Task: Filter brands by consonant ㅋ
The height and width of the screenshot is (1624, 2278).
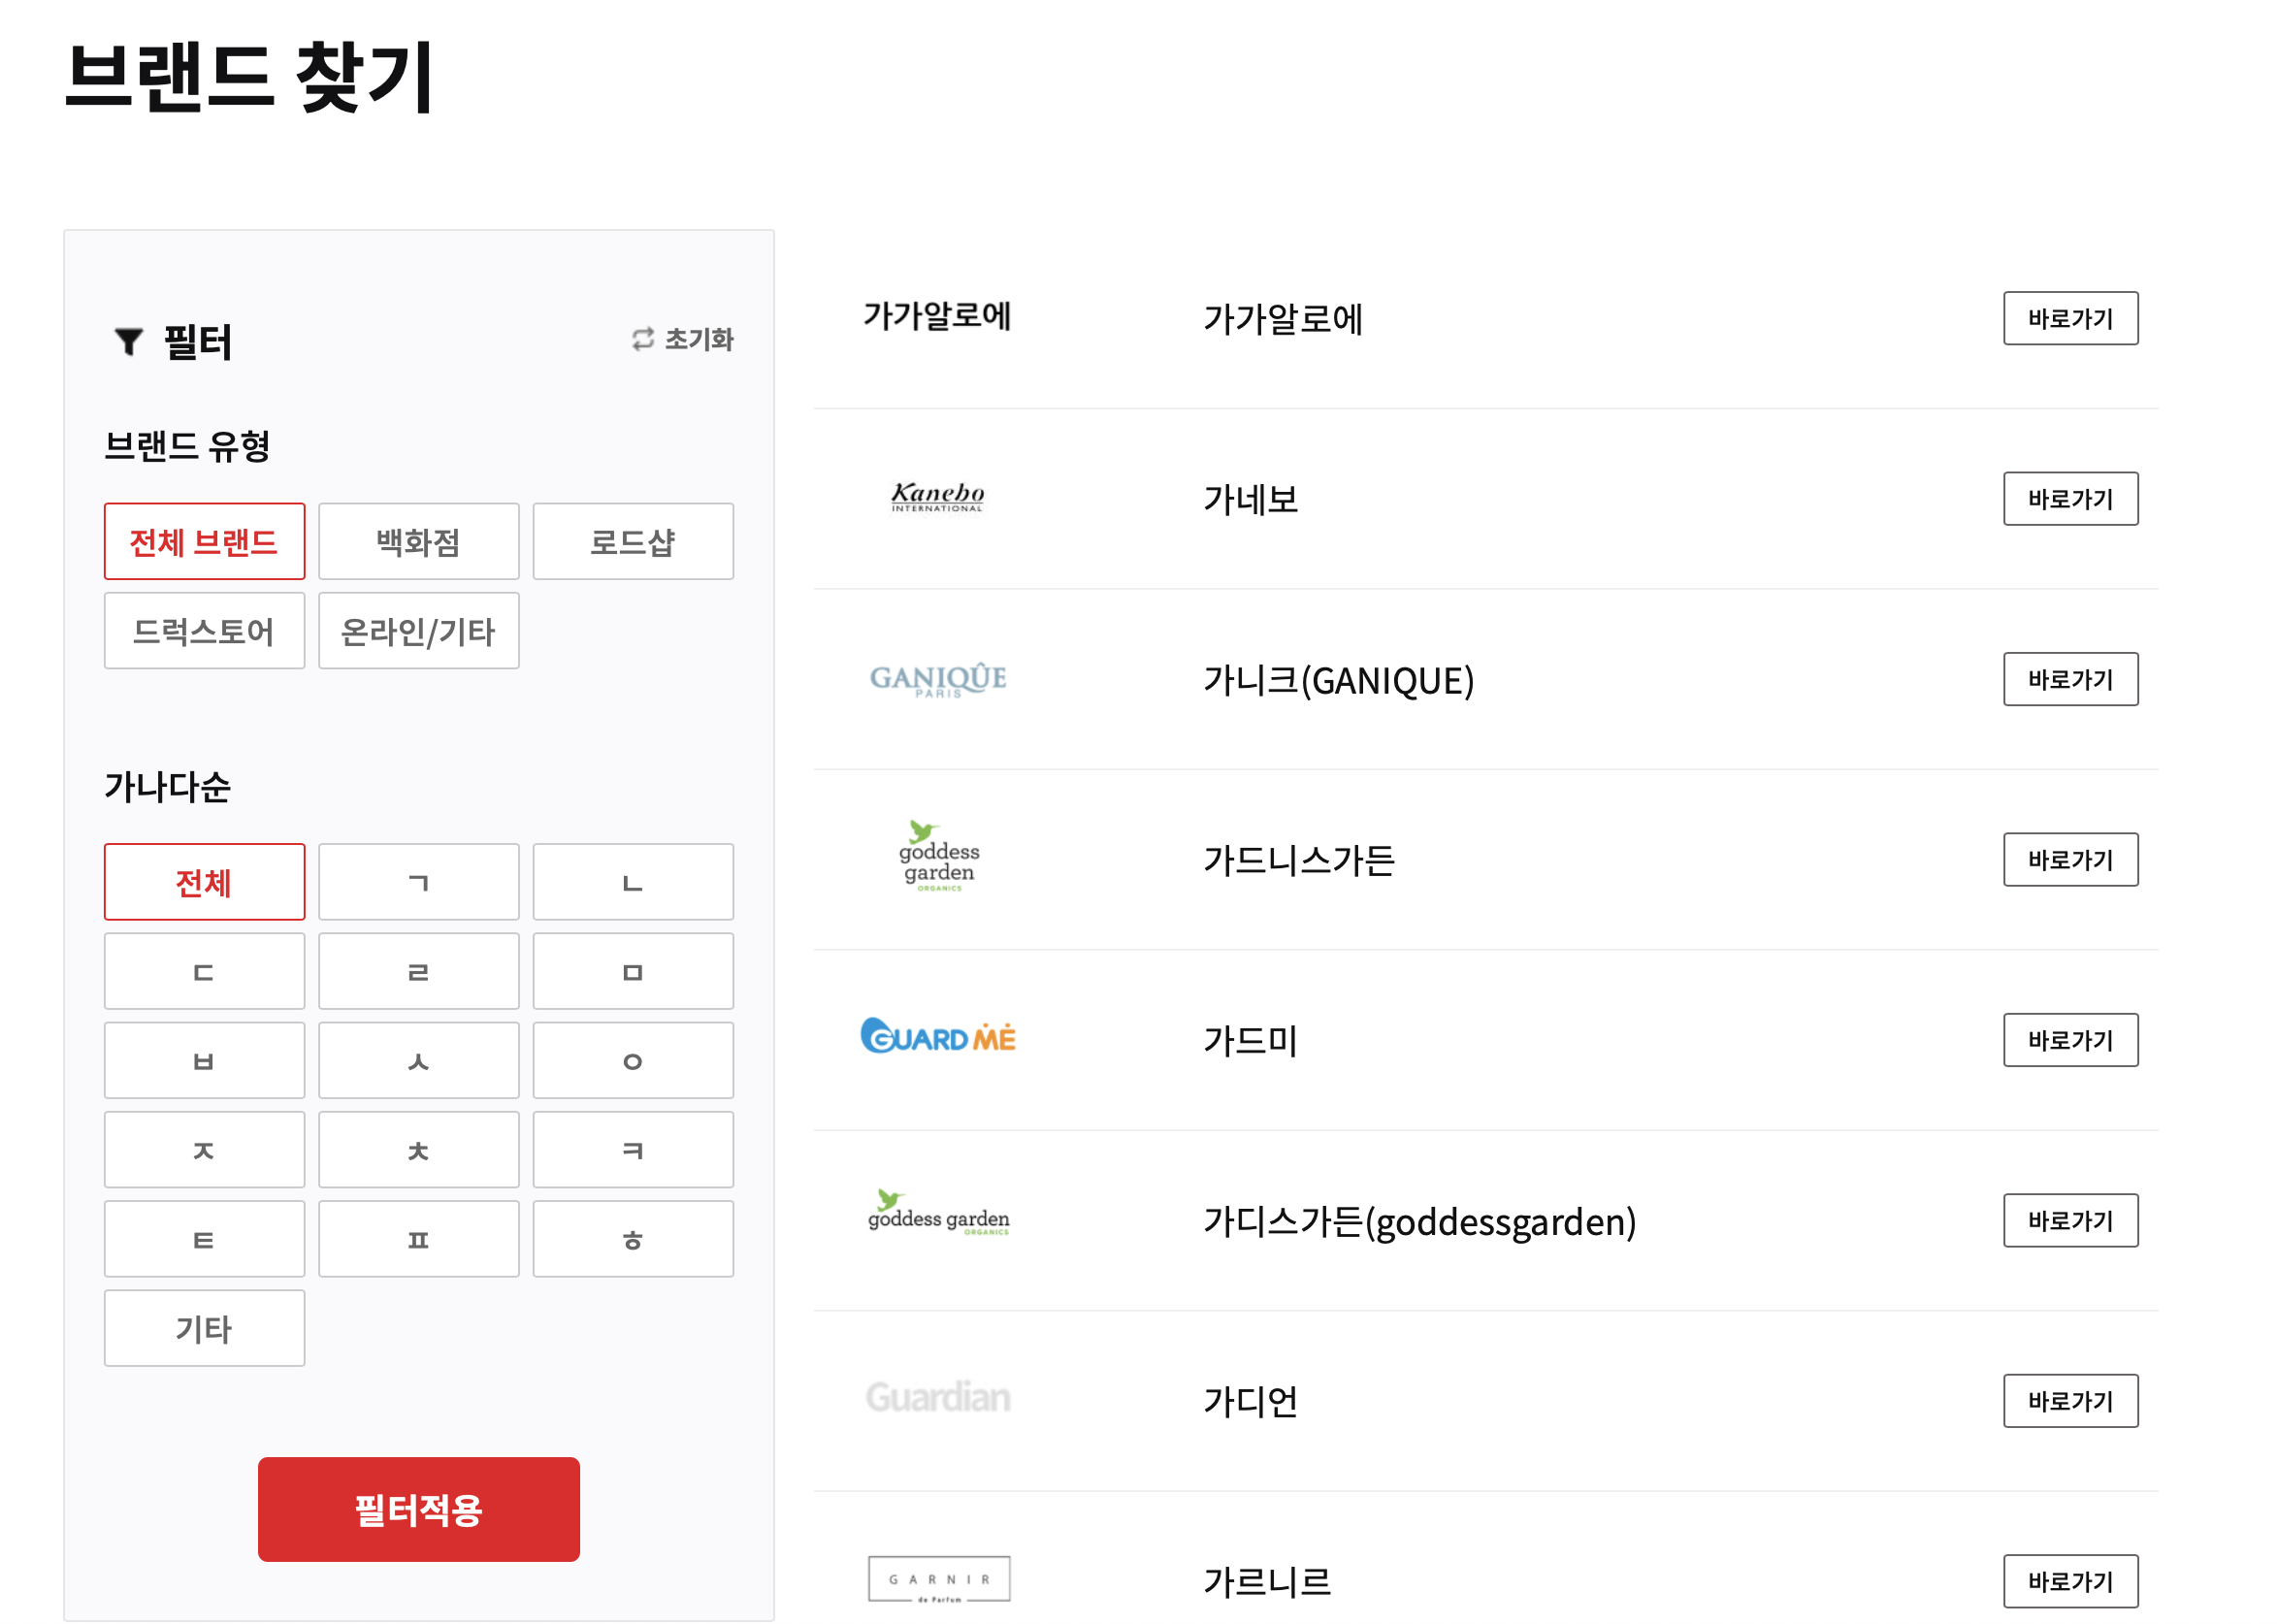Action: [x=633, y=1150]
